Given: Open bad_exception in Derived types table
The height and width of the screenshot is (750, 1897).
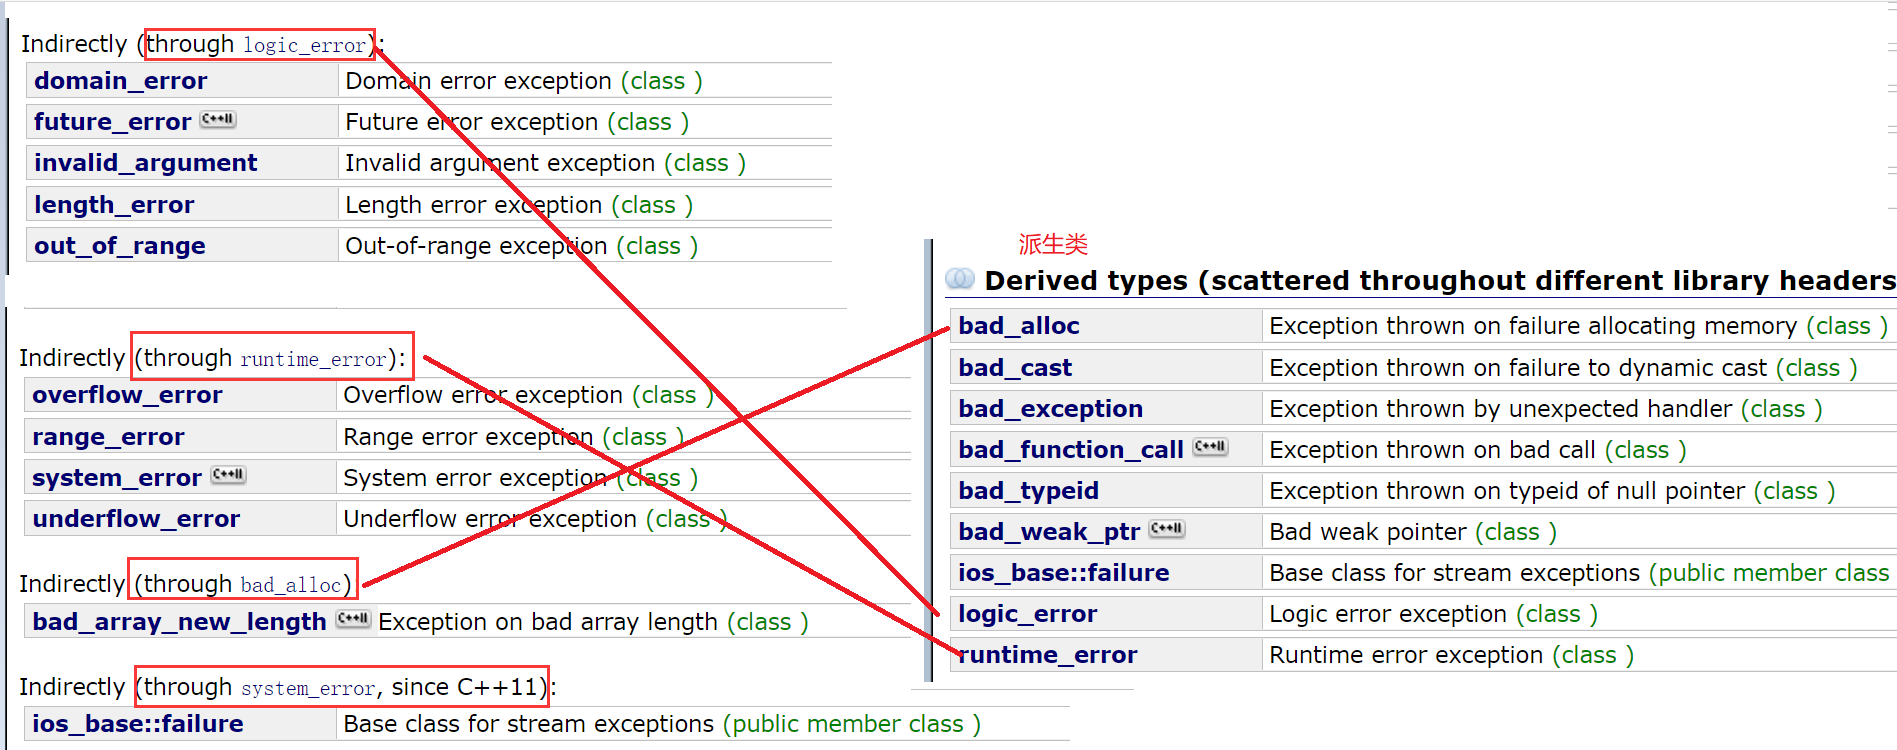Looking at the screenshot, I should pos(1050,409).
